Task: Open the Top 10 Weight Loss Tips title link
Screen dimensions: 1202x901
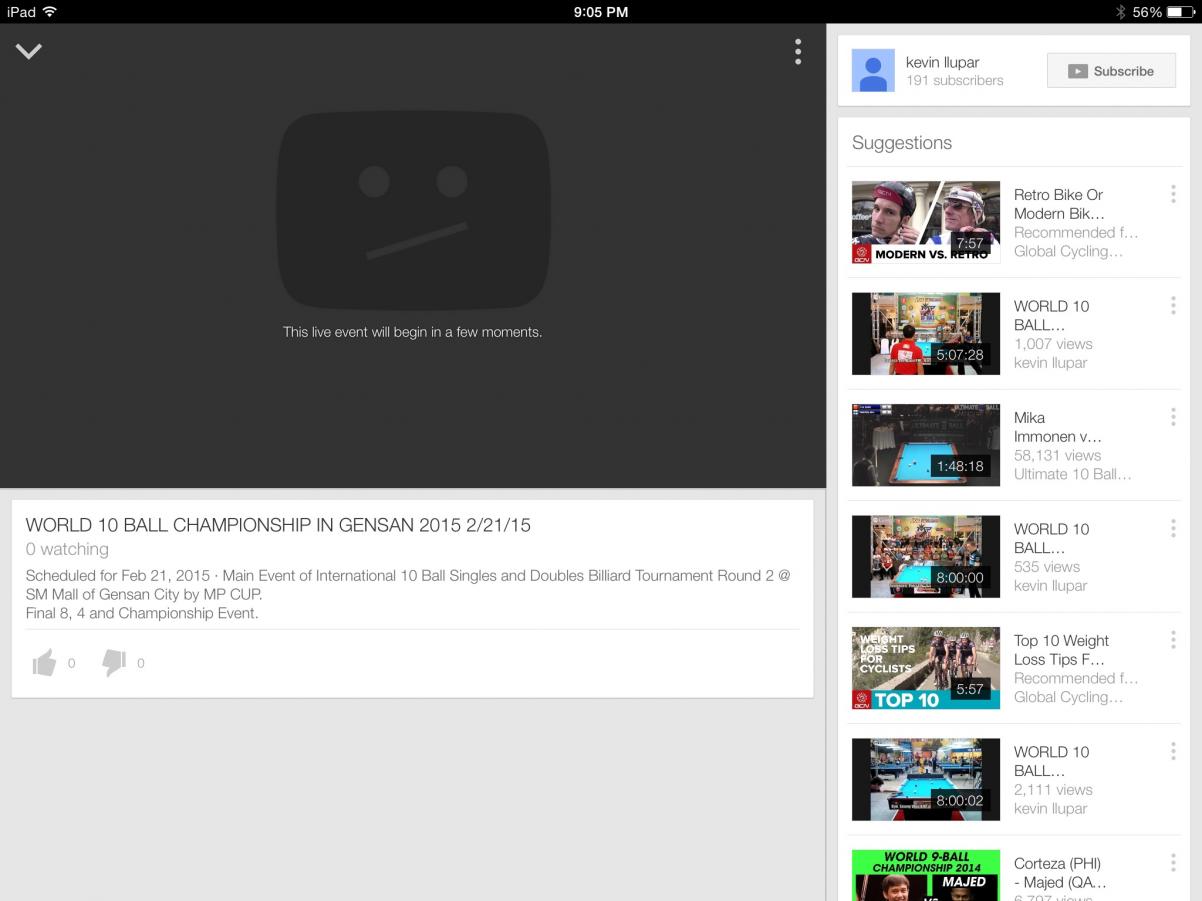Action: 1060,650
